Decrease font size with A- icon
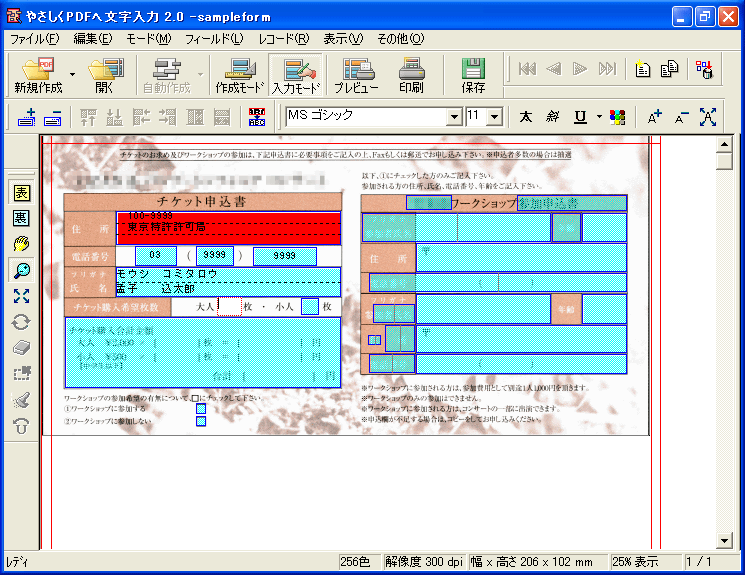Image resolution: width=745 pixels, height=575 pixels. [x=681, y=117]
